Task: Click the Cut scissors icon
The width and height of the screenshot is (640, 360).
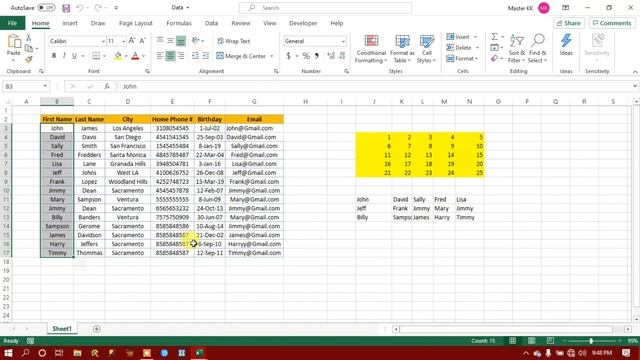Action: click(x=29, y=38)
